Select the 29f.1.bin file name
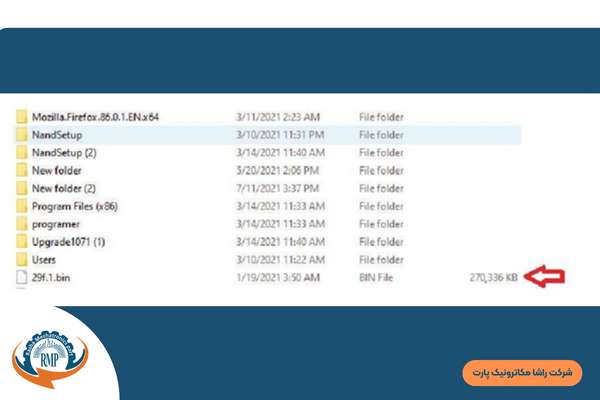Image resolution: width=600 pixels, height=400 pixels. tap(53, 275)
